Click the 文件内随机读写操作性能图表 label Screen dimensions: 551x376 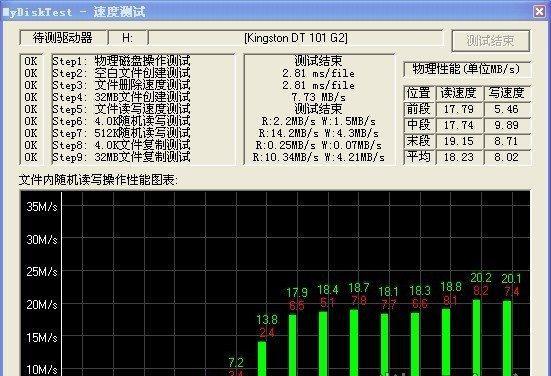click(x=98, y=180)
